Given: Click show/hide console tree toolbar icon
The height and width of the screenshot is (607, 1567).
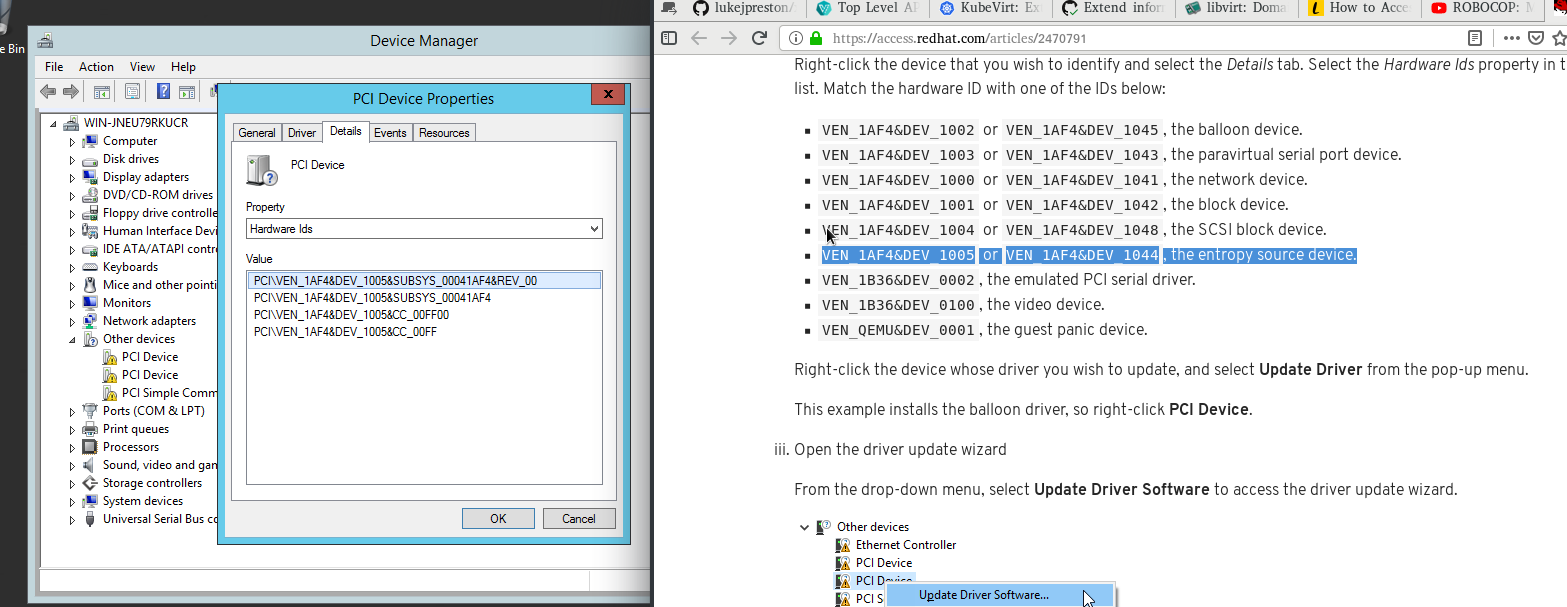Looking at the screenshot, I should [x=102, y=92].
